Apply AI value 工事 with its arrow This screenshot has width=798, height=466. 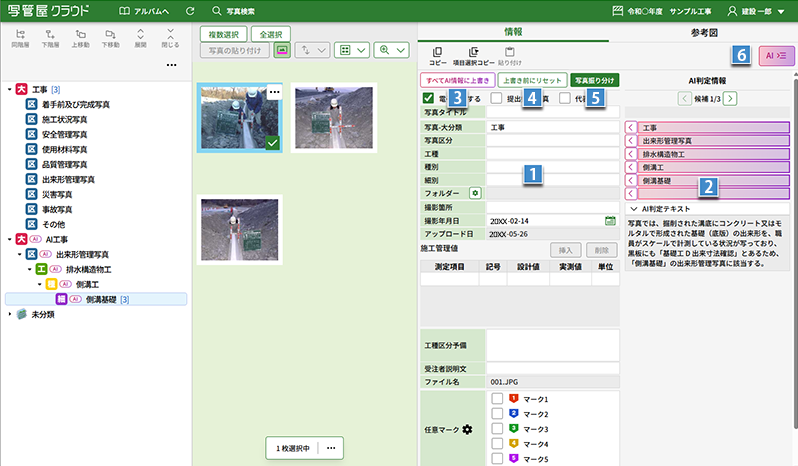pos(631,127)
